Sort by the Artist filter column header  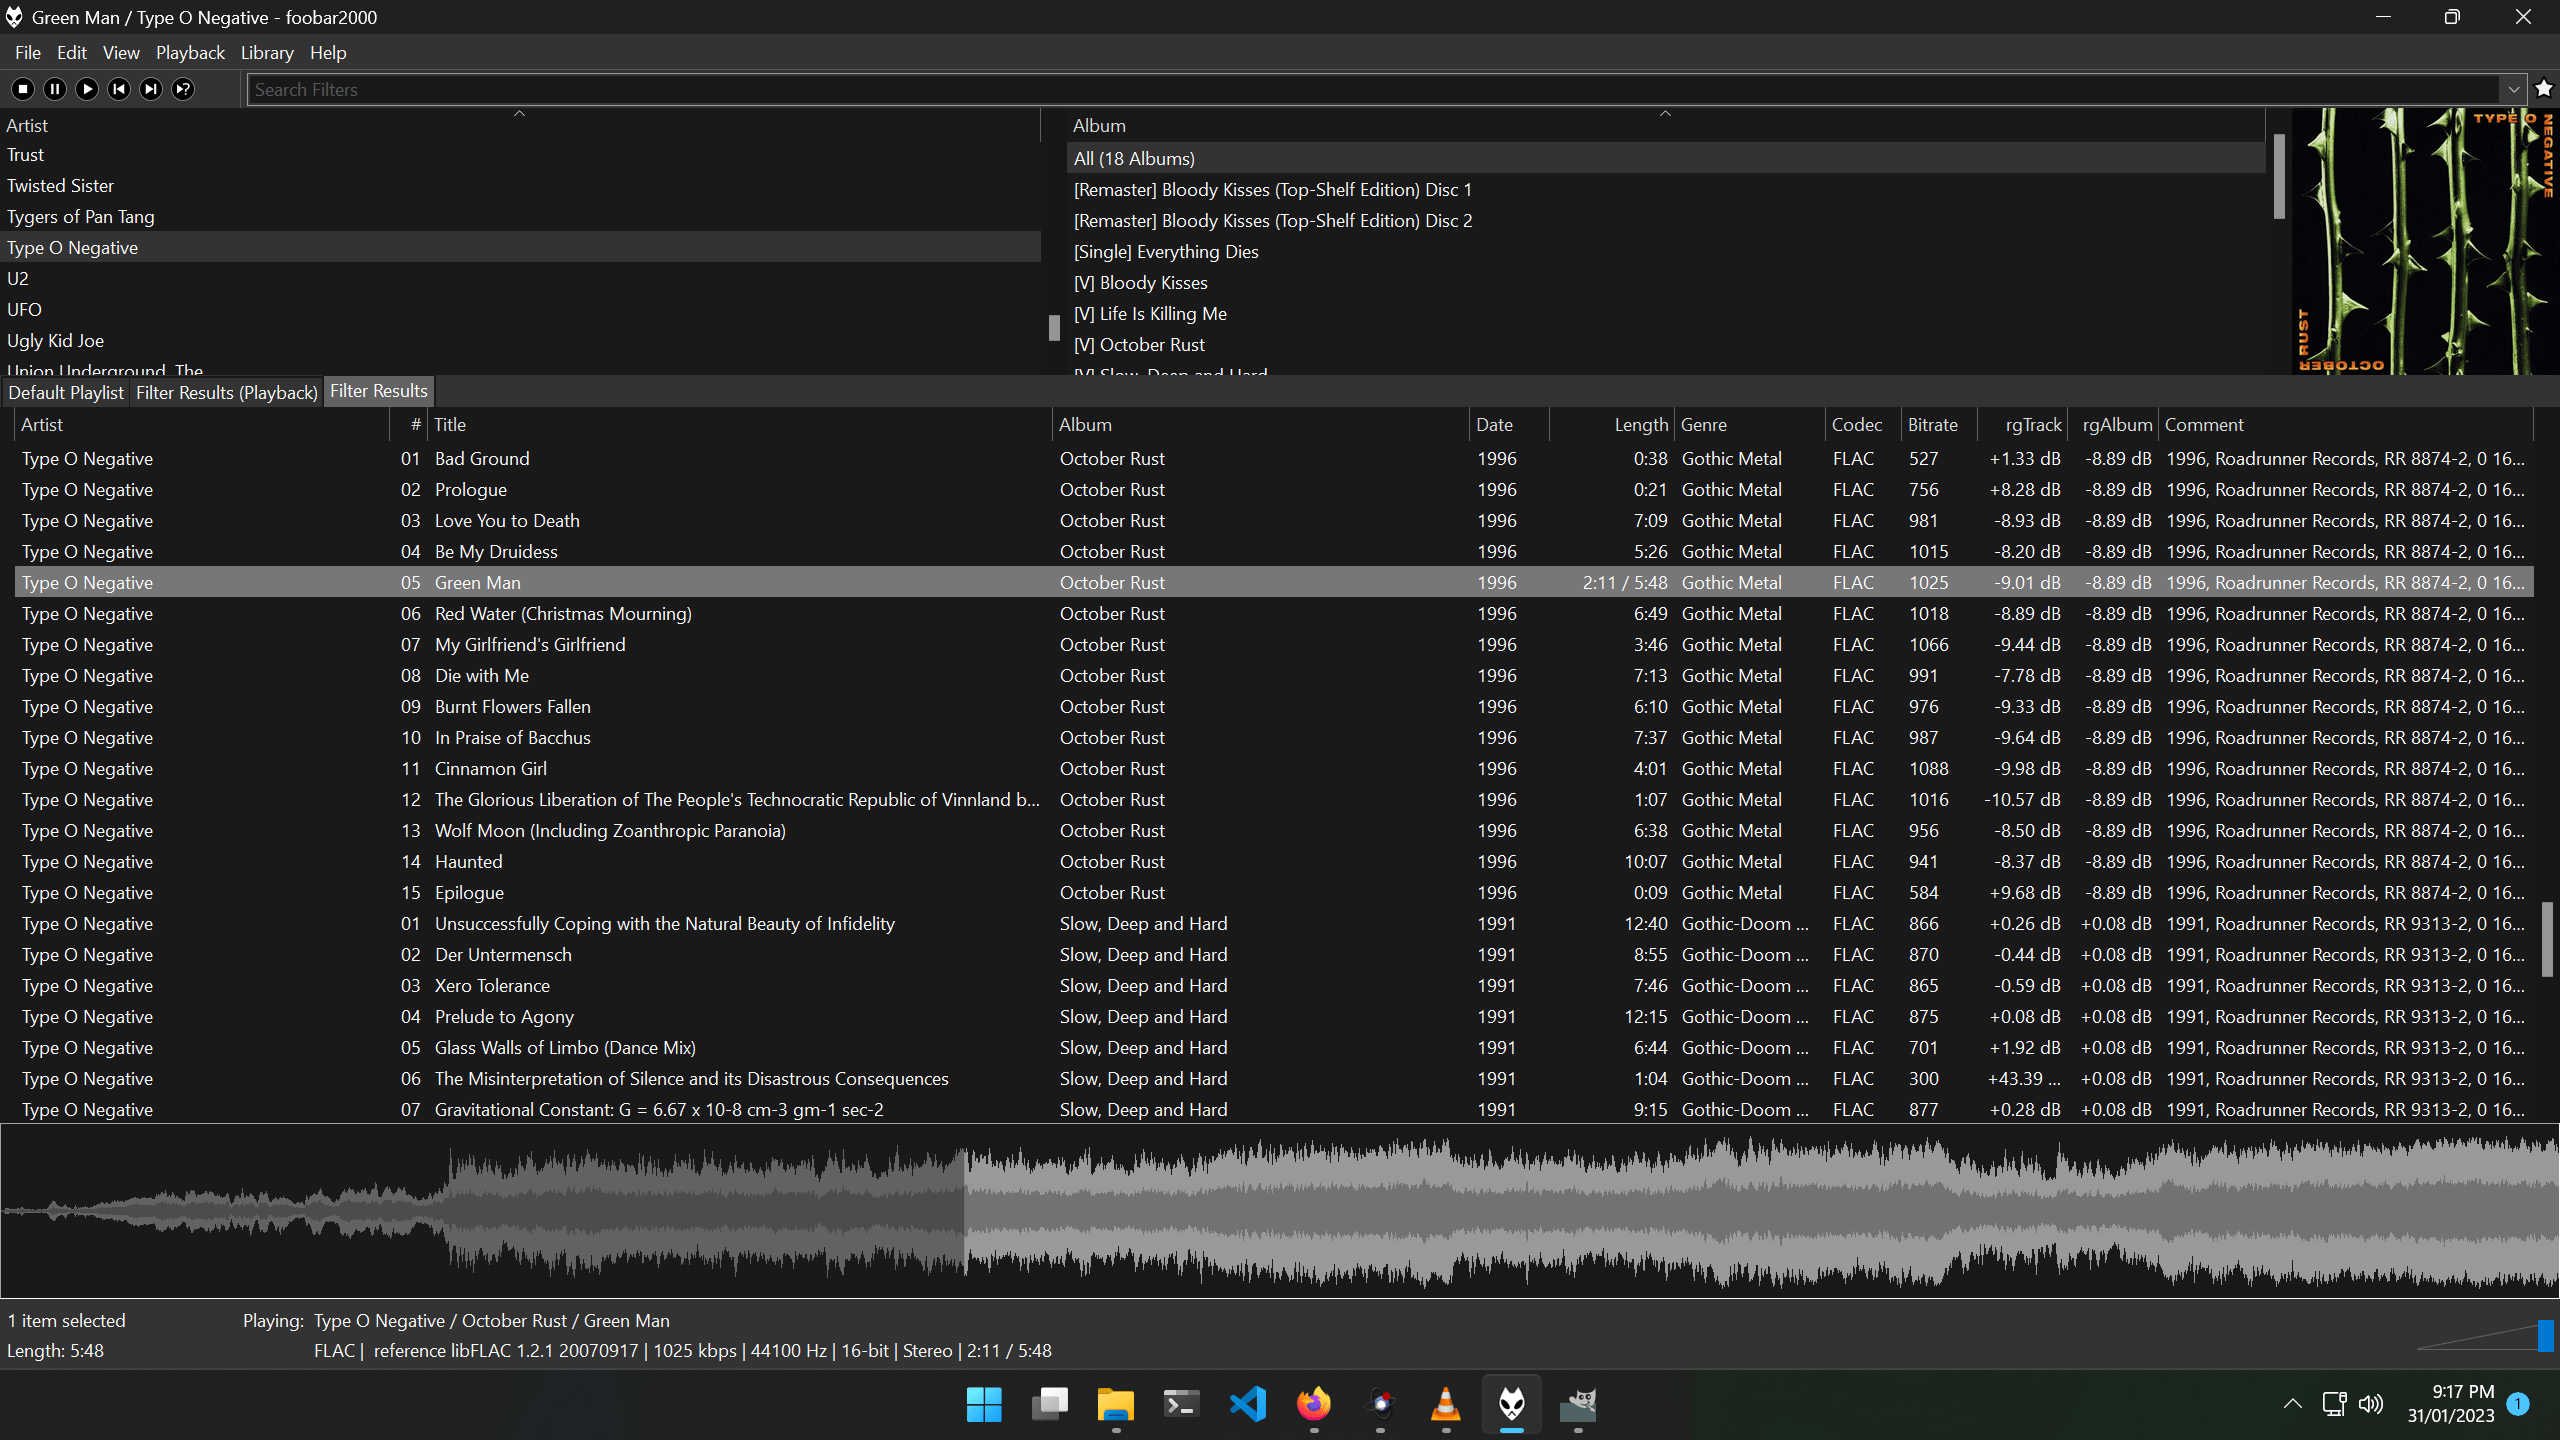[27, 125]
